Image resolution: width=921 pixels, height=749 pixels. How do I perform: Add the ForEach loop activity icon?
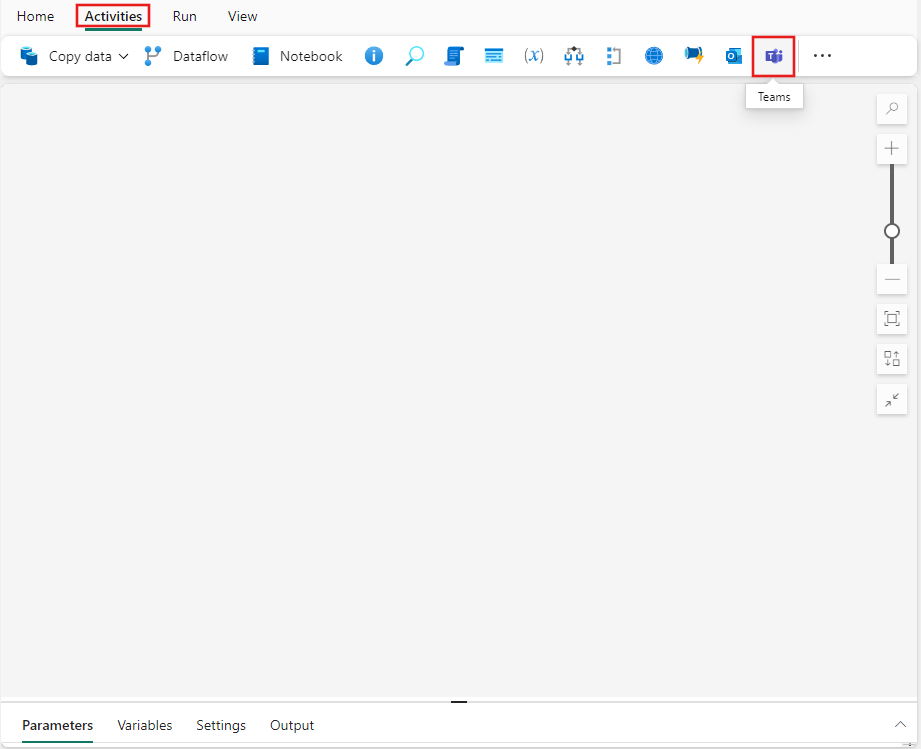click(614, 56)
